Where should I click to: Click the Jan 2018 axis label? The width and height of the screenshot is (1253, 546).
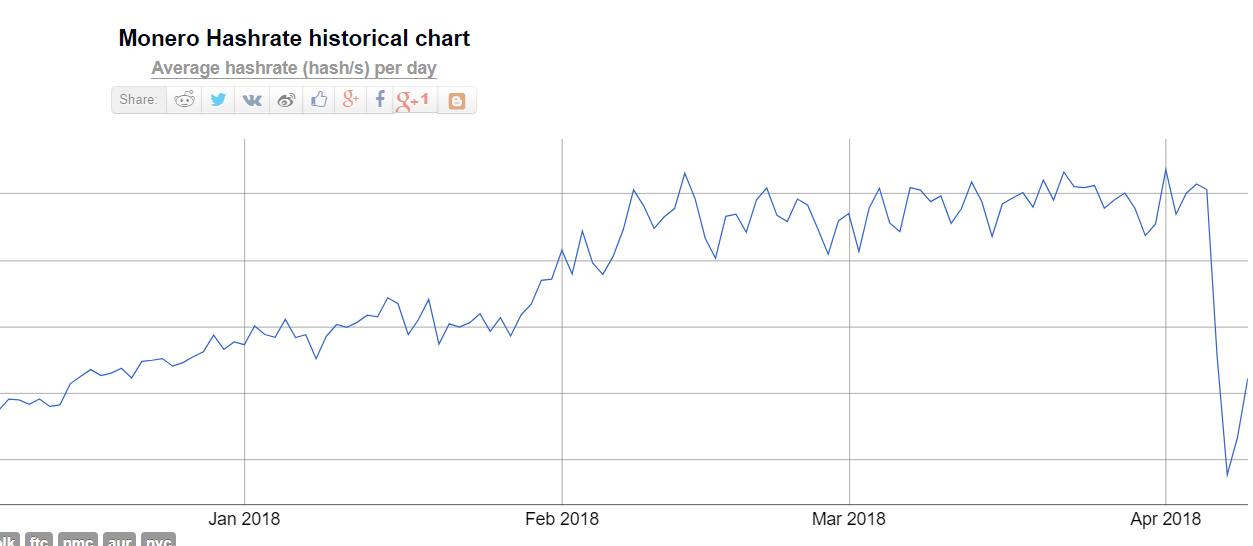244,519
